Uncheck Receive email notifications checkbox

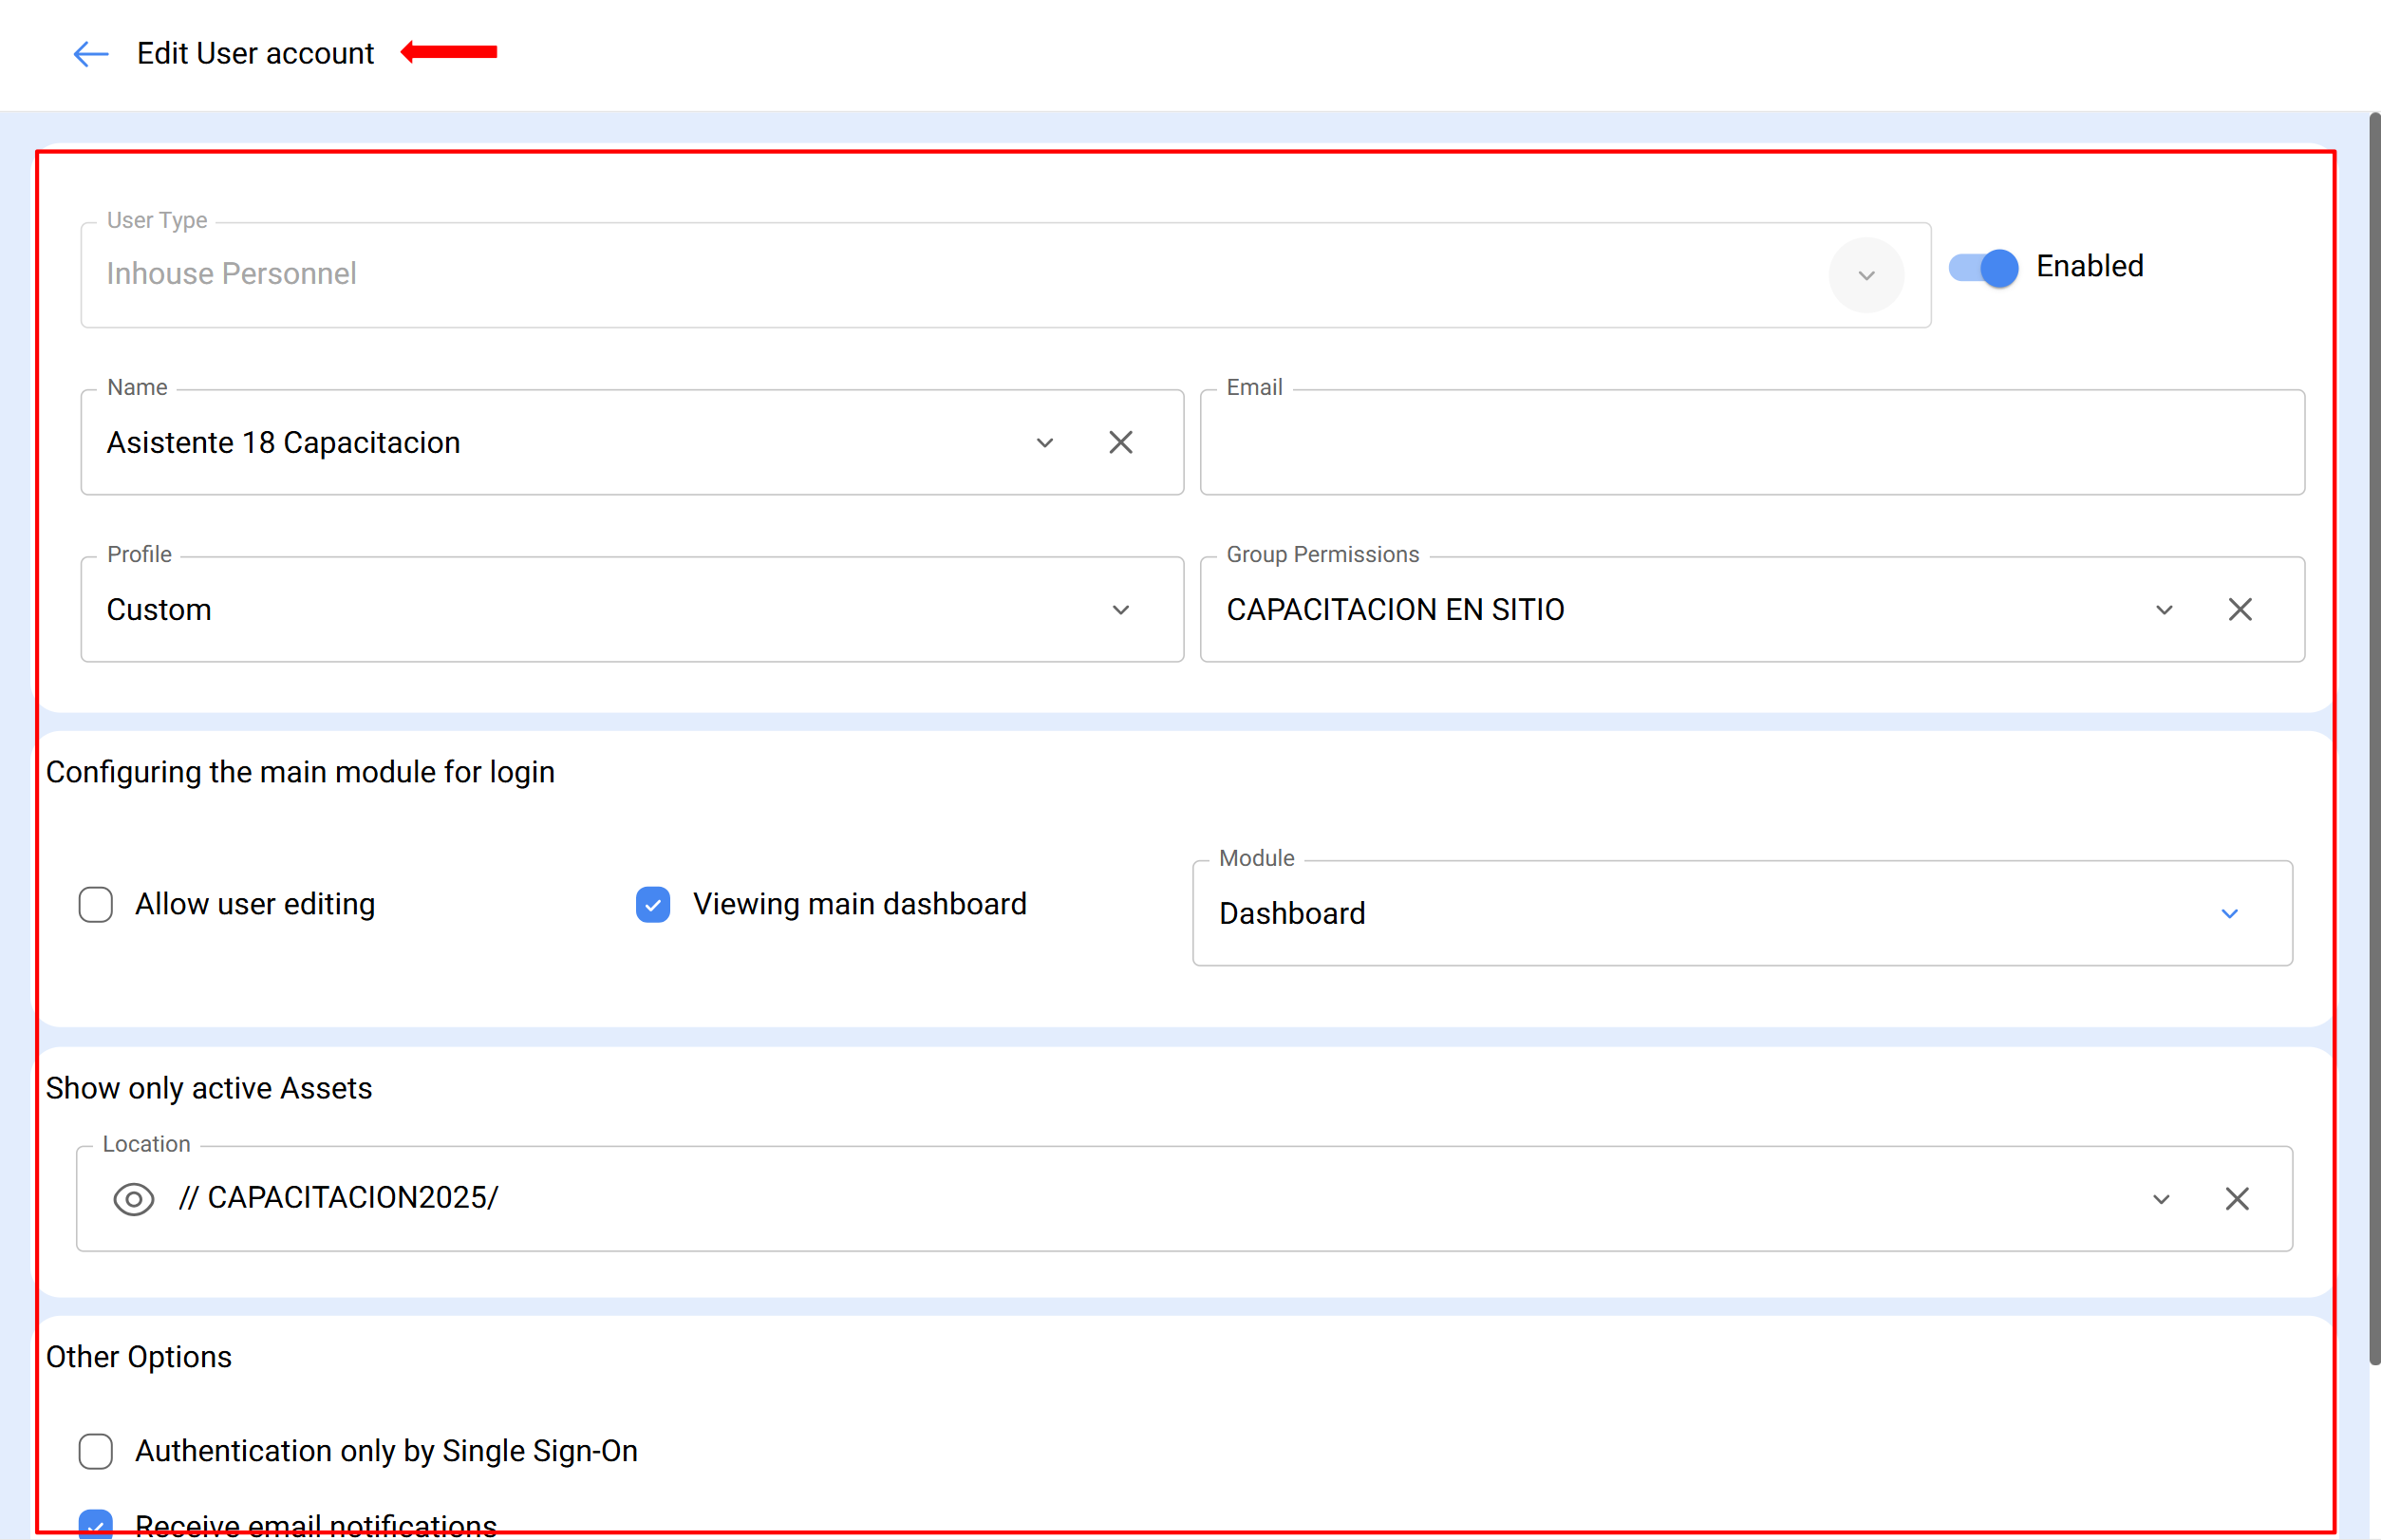(x=96, y=1523)
